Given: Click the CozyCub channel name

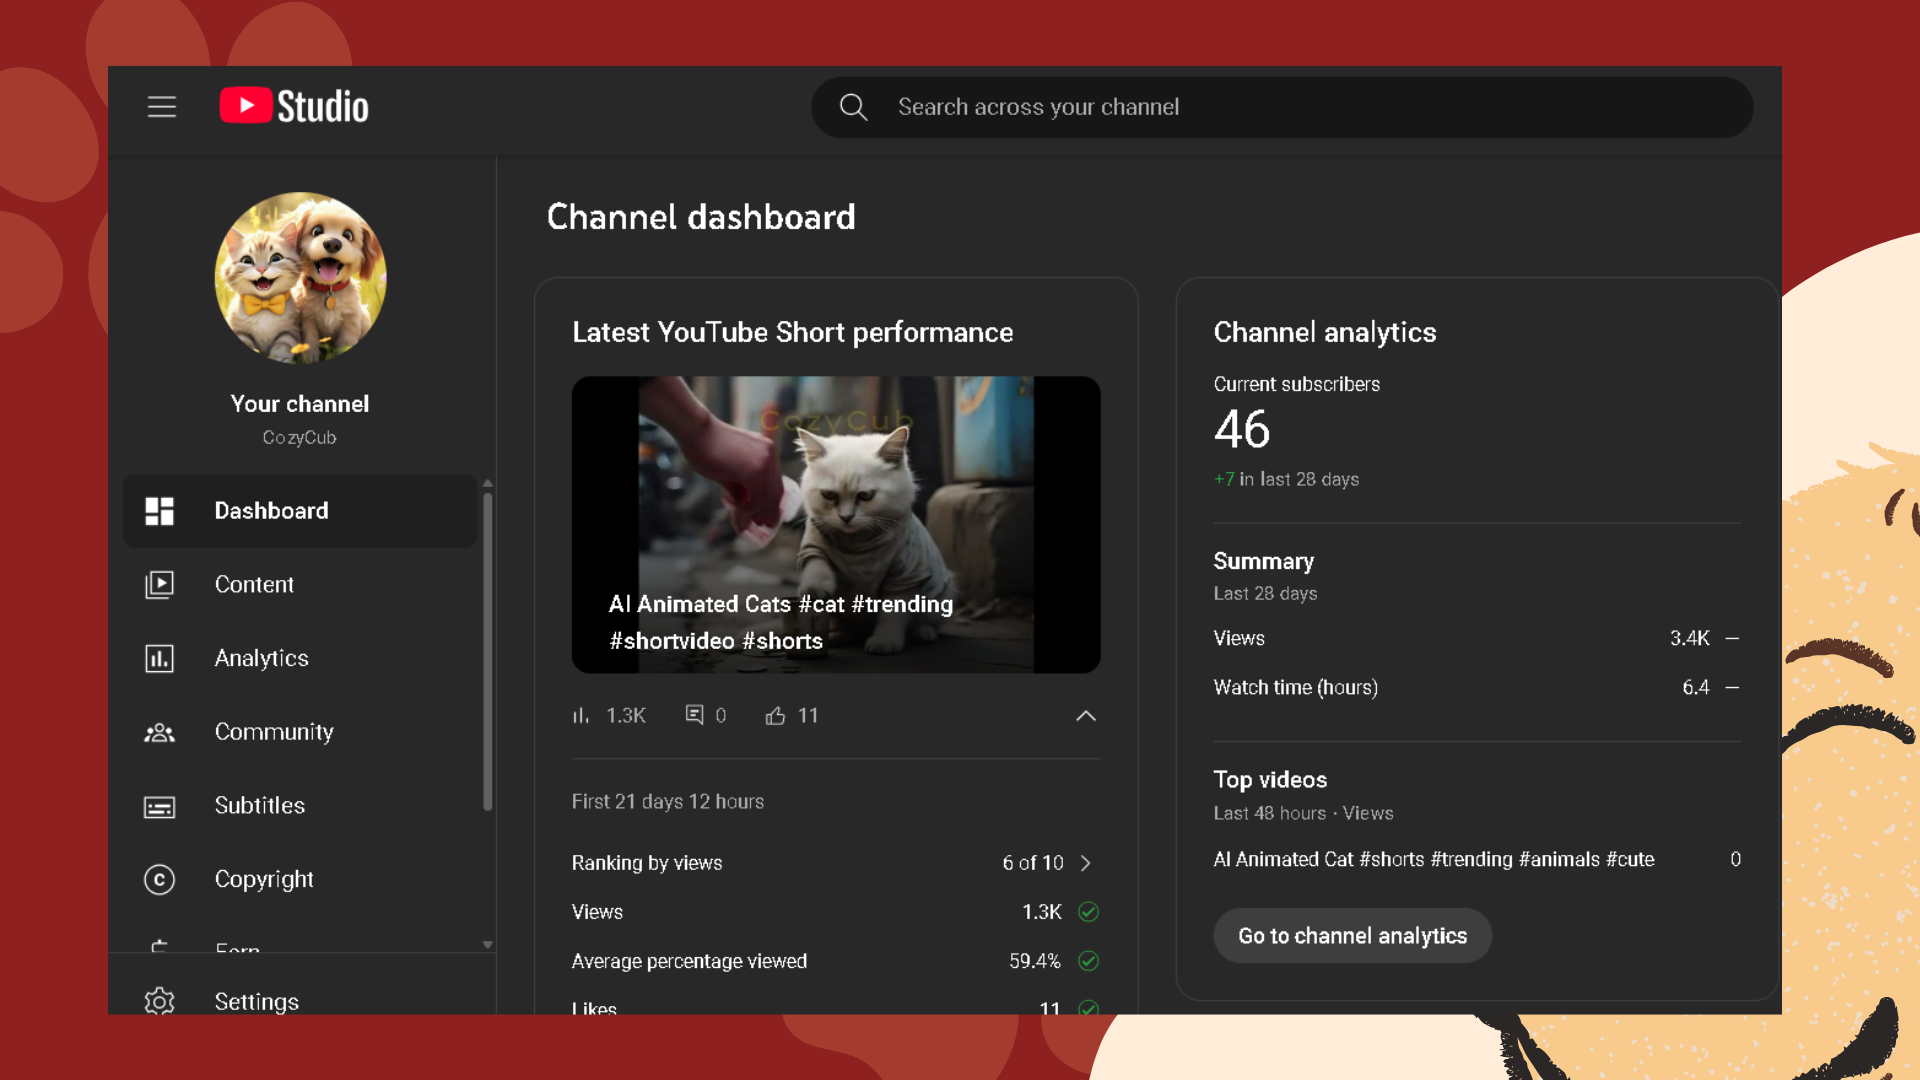Looking at the screenshot, I should pyautogui.click(x=300, y=438).
